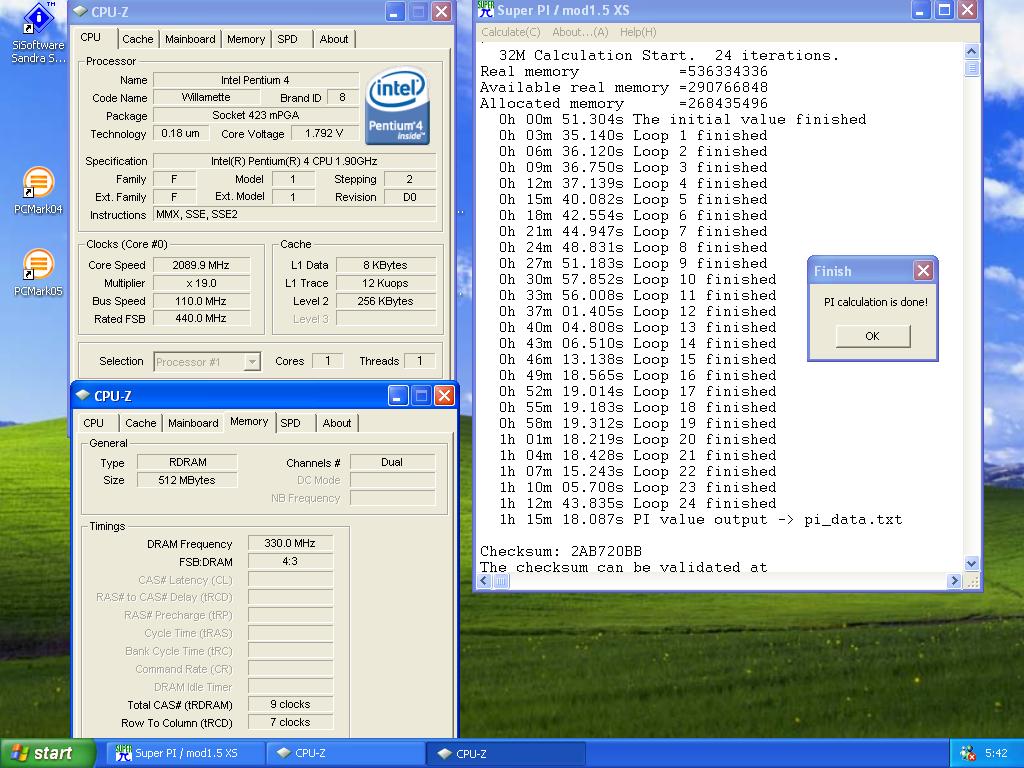Click Super PI window title bar icon
The width and height of the screenshot is (1024, 768).
point(485,10)
